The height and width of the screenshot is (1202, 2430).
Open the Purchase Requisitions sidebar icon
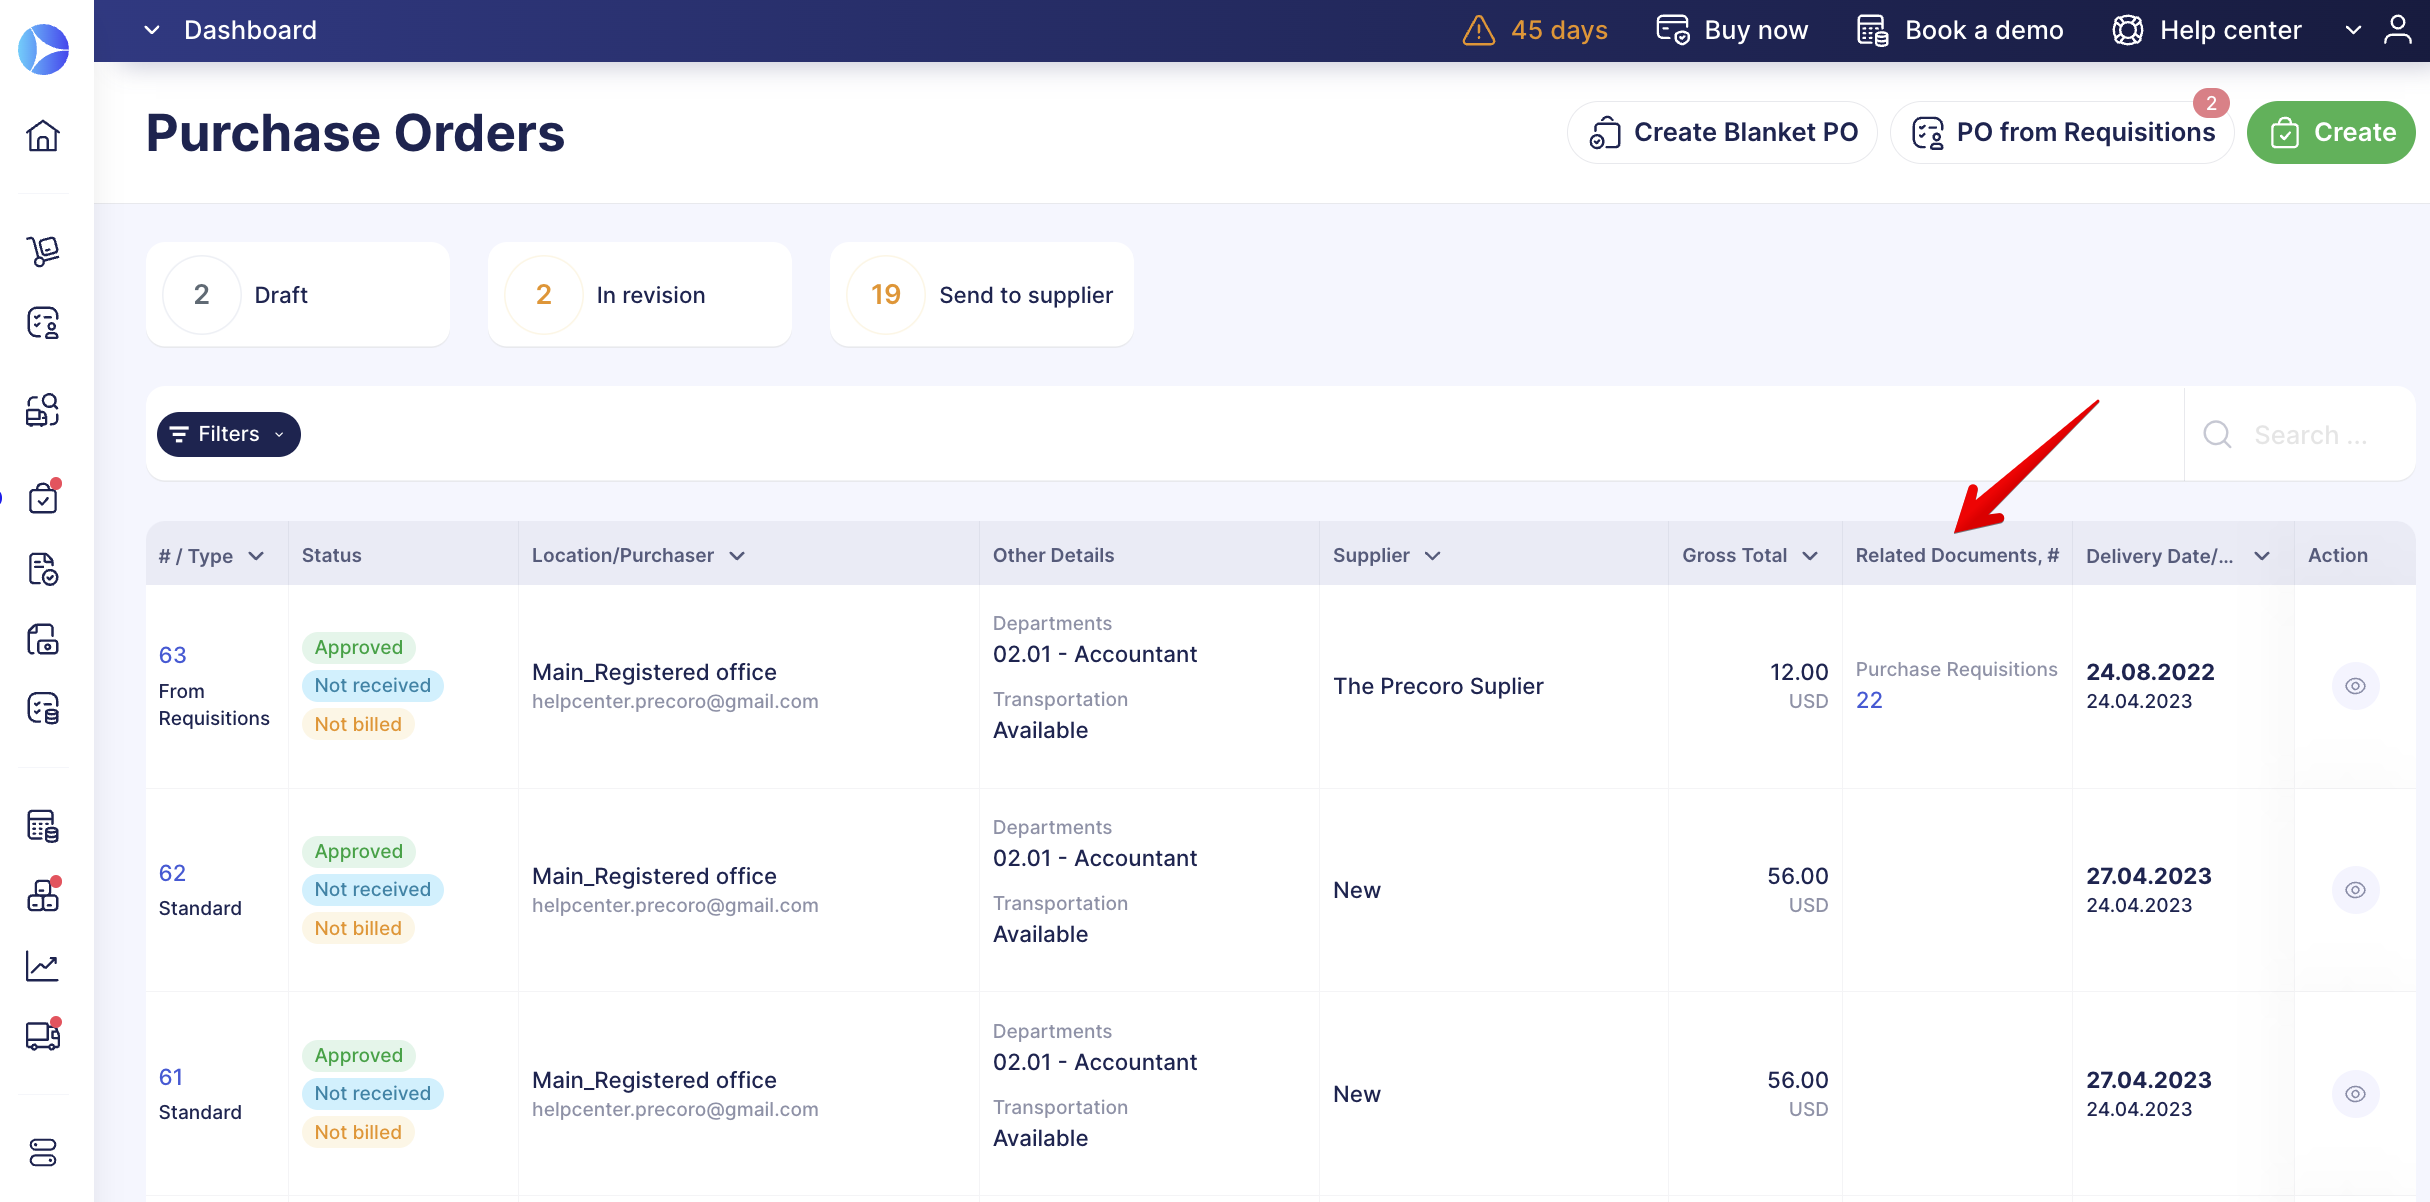tap(43, 324)
